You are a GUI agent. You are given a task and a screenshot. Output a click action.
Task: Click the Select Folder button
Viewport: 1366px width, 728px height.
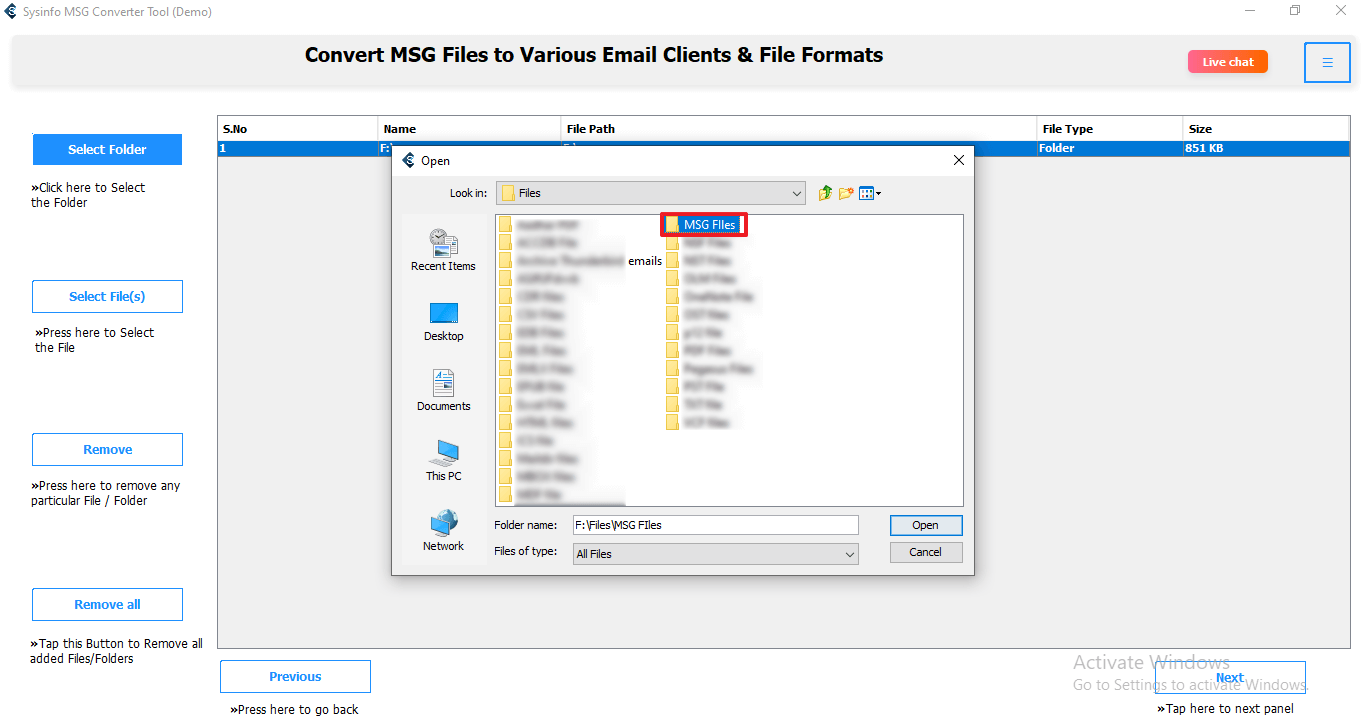pos(107,149)
